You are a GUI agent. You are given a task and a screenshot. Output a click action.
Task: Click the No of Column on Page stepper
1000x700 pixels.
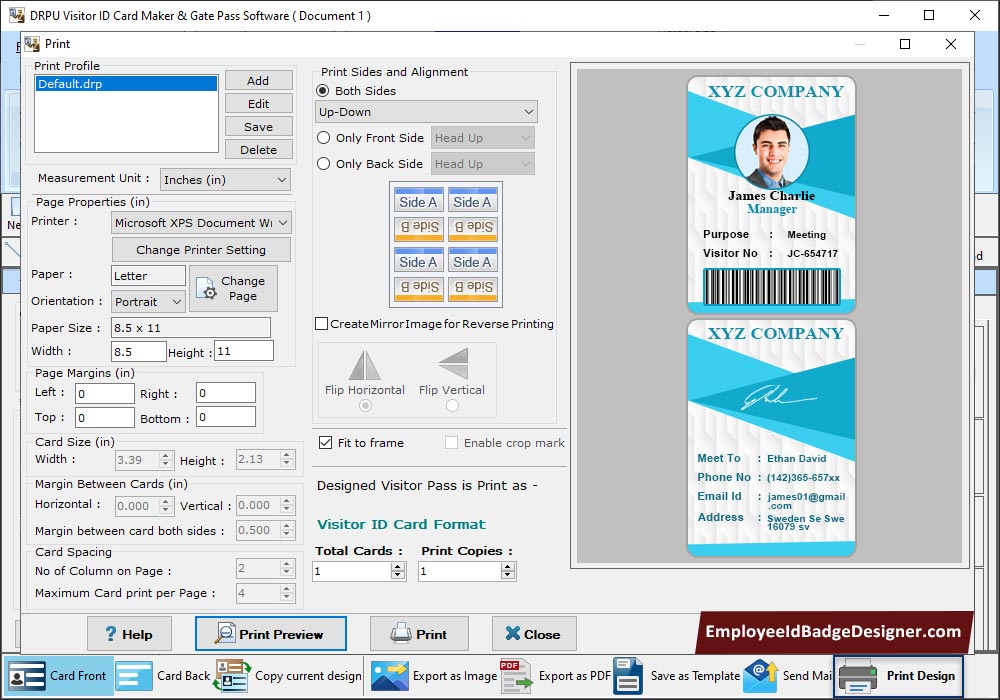click(x=287, y=568)
